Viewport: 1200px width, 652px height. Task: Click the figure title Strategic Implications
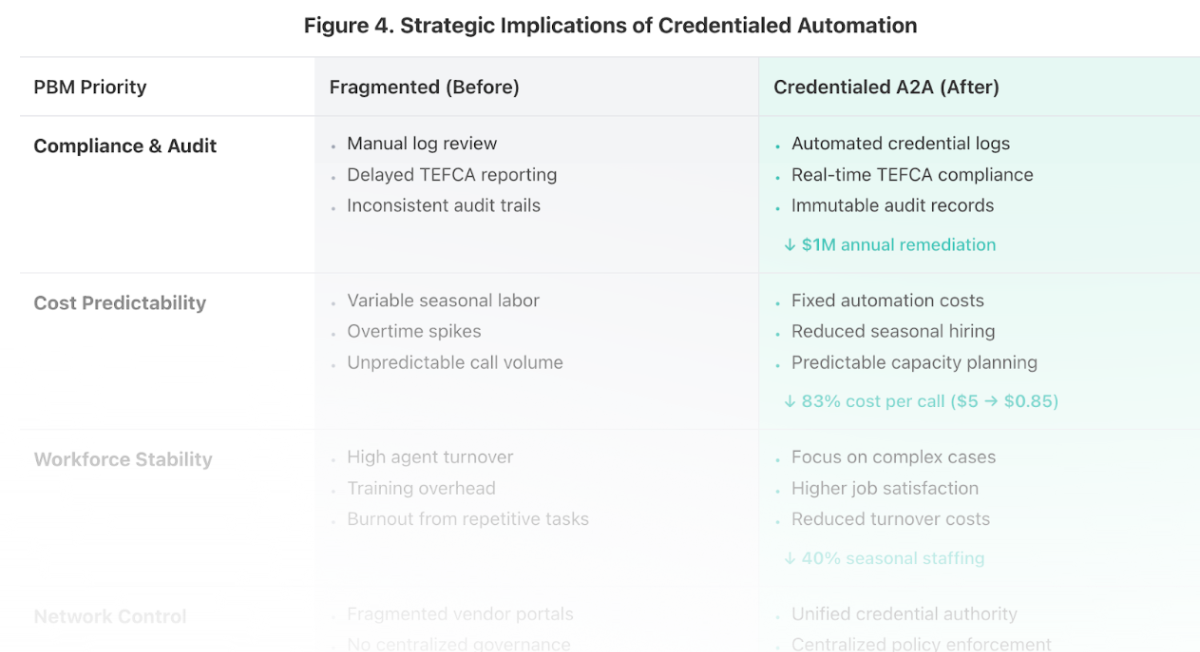pyautogui.click(x=610, y=26)
